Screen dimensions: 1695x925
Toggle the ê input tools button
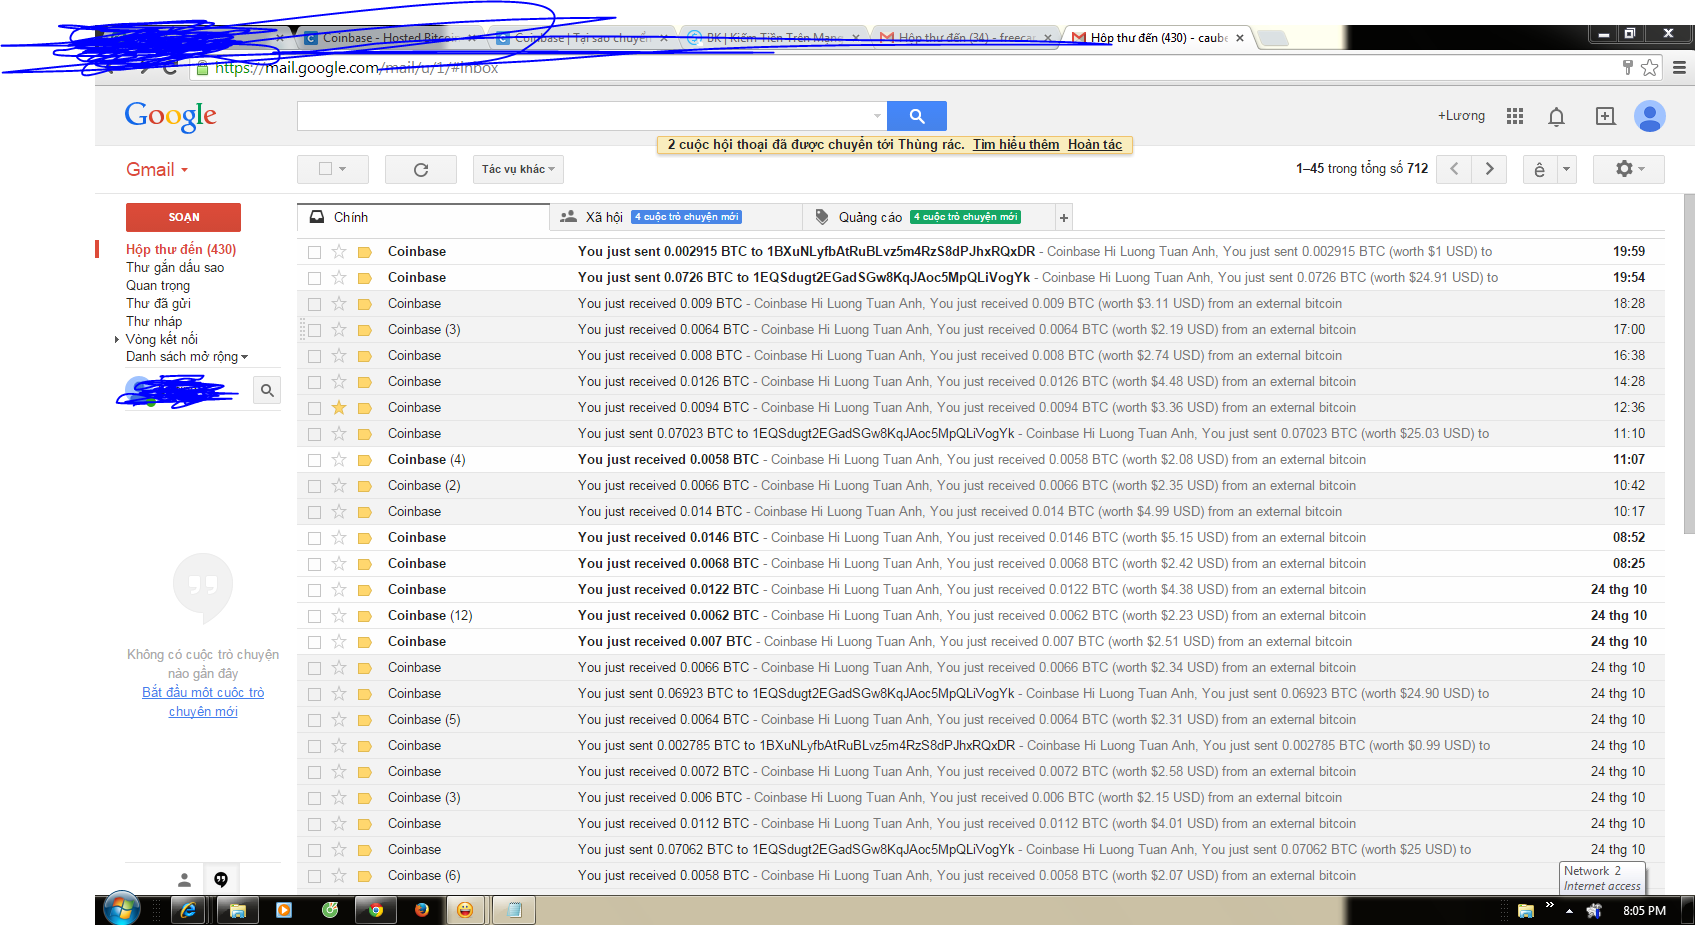(x=1539, y=169)
